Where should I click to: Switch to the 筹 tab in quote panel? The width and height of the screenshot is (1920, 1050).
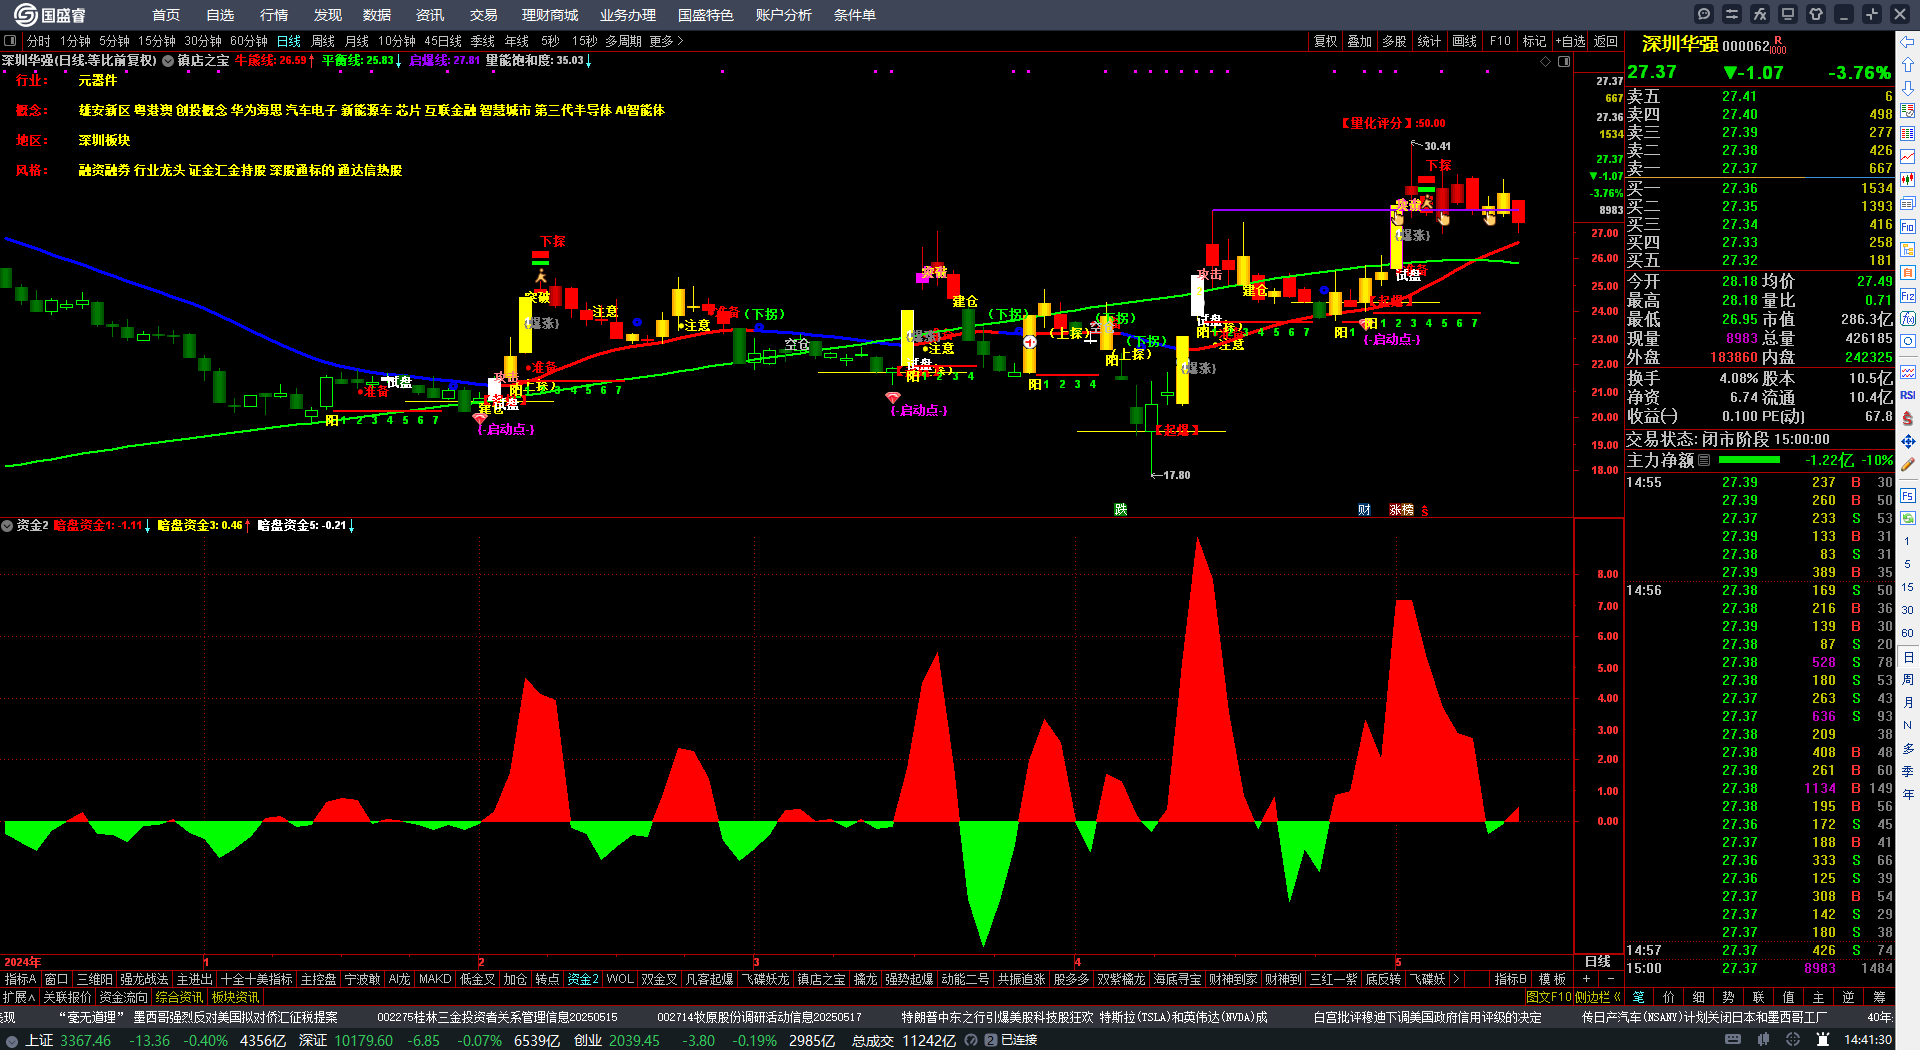point(1879,997)
